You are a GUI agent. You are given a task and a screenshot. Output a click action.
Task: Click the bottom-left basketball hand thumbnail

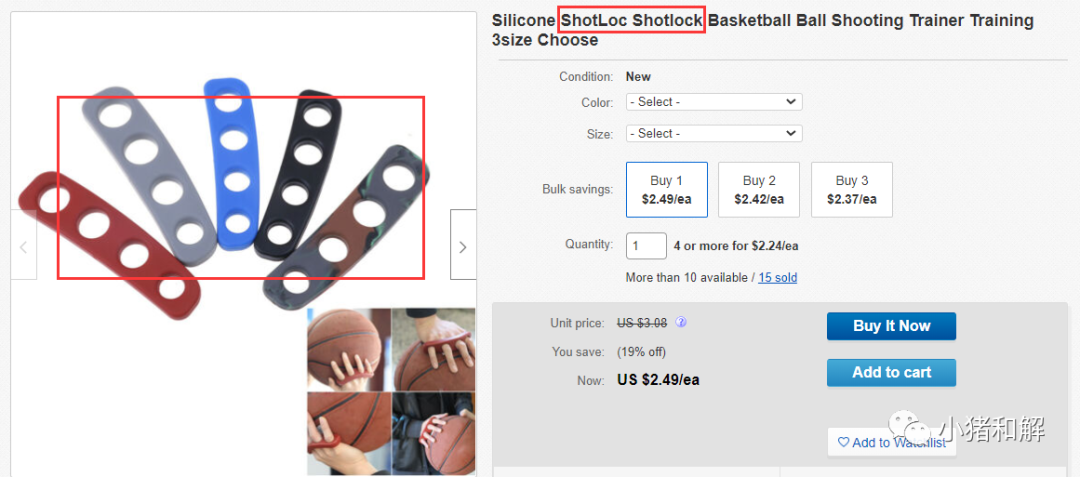tap(349, 434)
